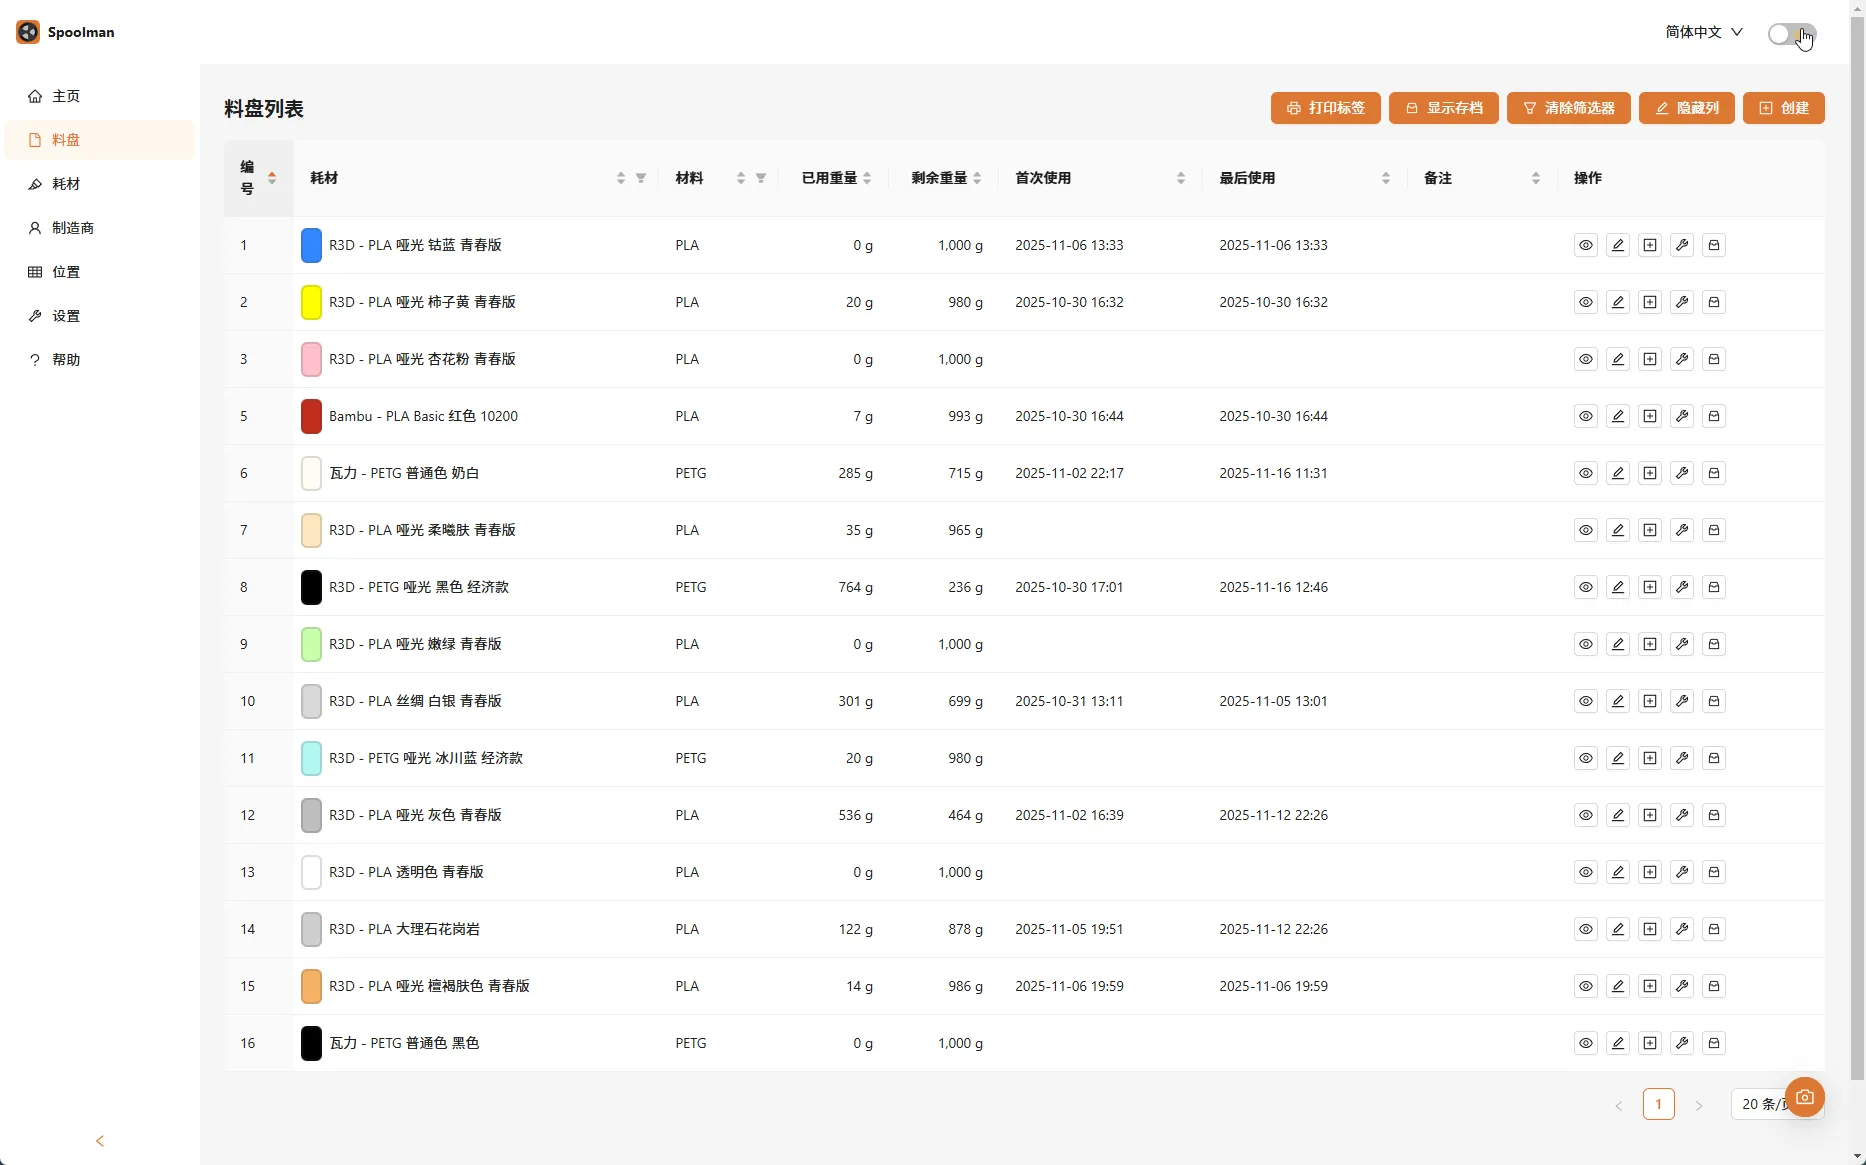1866x1165 pixels.
Task: View details of spool 2 柿子黄
Action: [x=1586, y=302]
